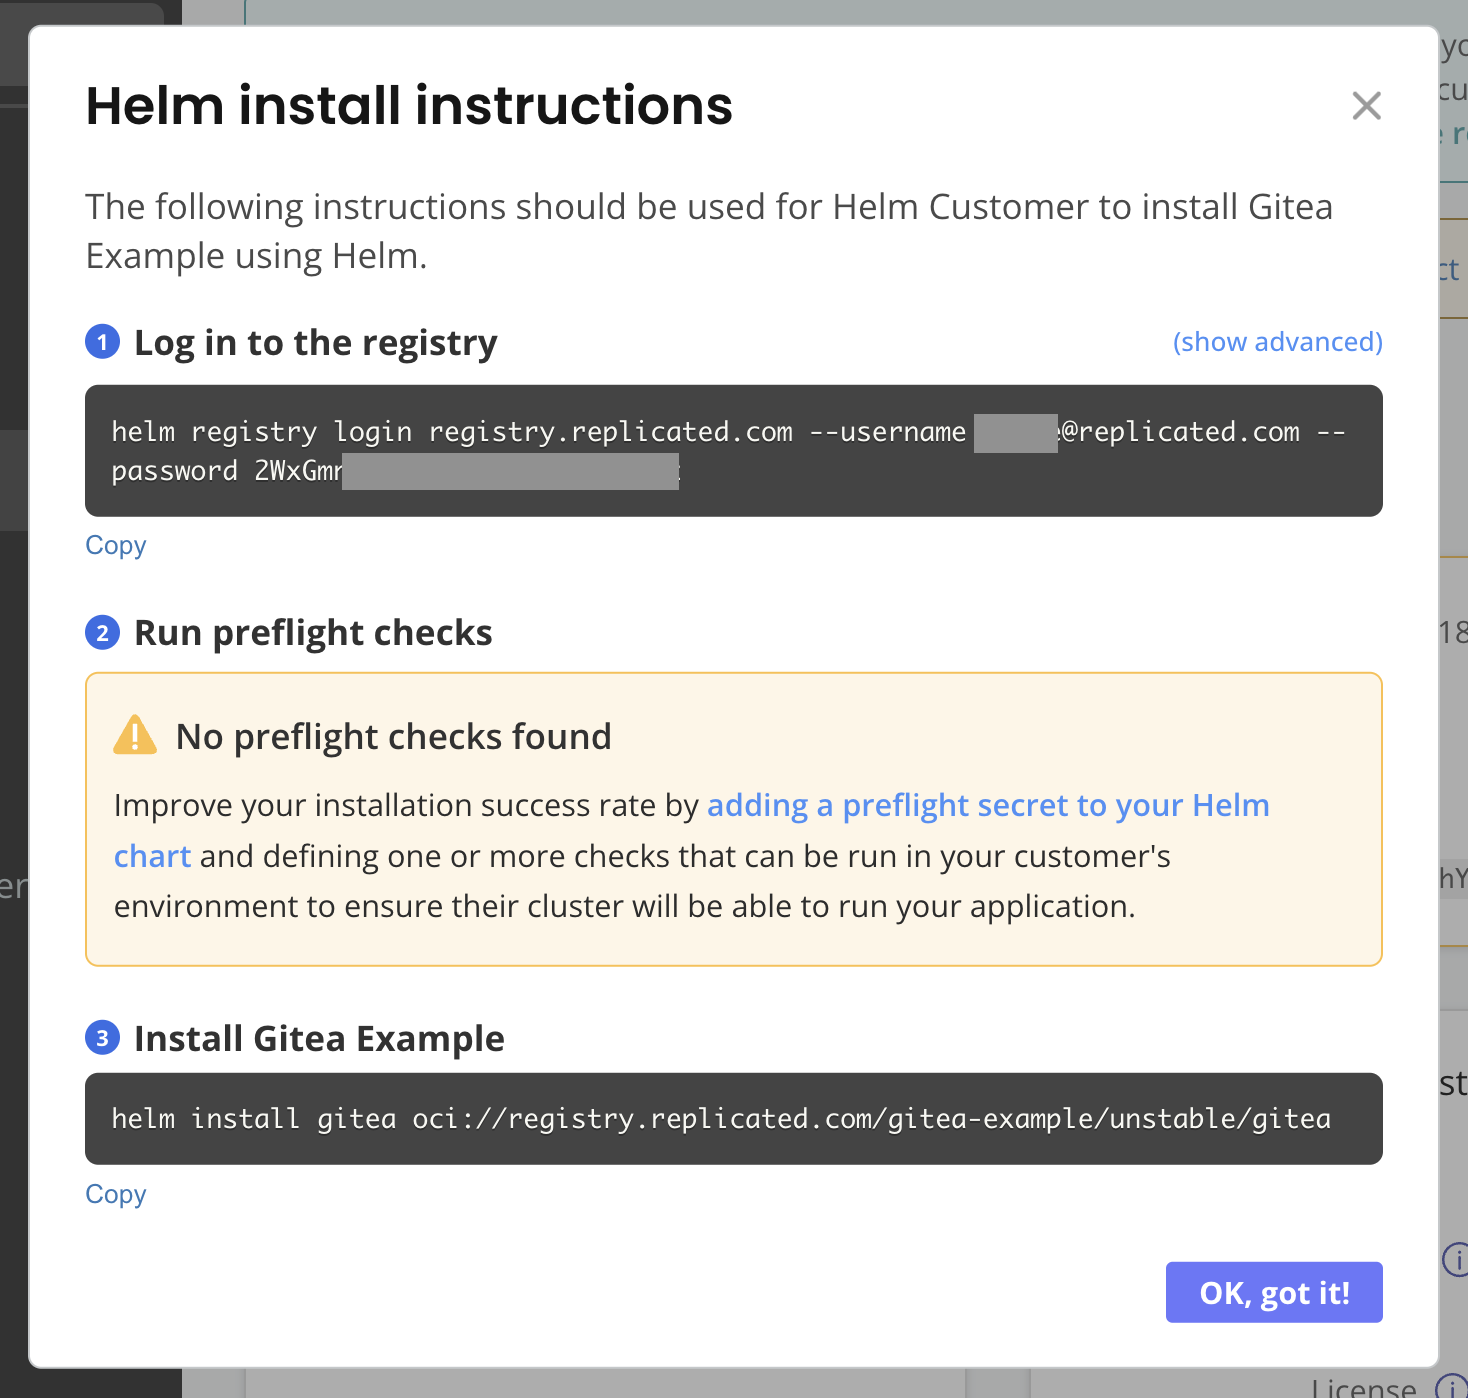Dismiss dialog with OK, got it button
Image resolution: width=1468 pixels, height=1398 pixels.
pos(1273,1292)
